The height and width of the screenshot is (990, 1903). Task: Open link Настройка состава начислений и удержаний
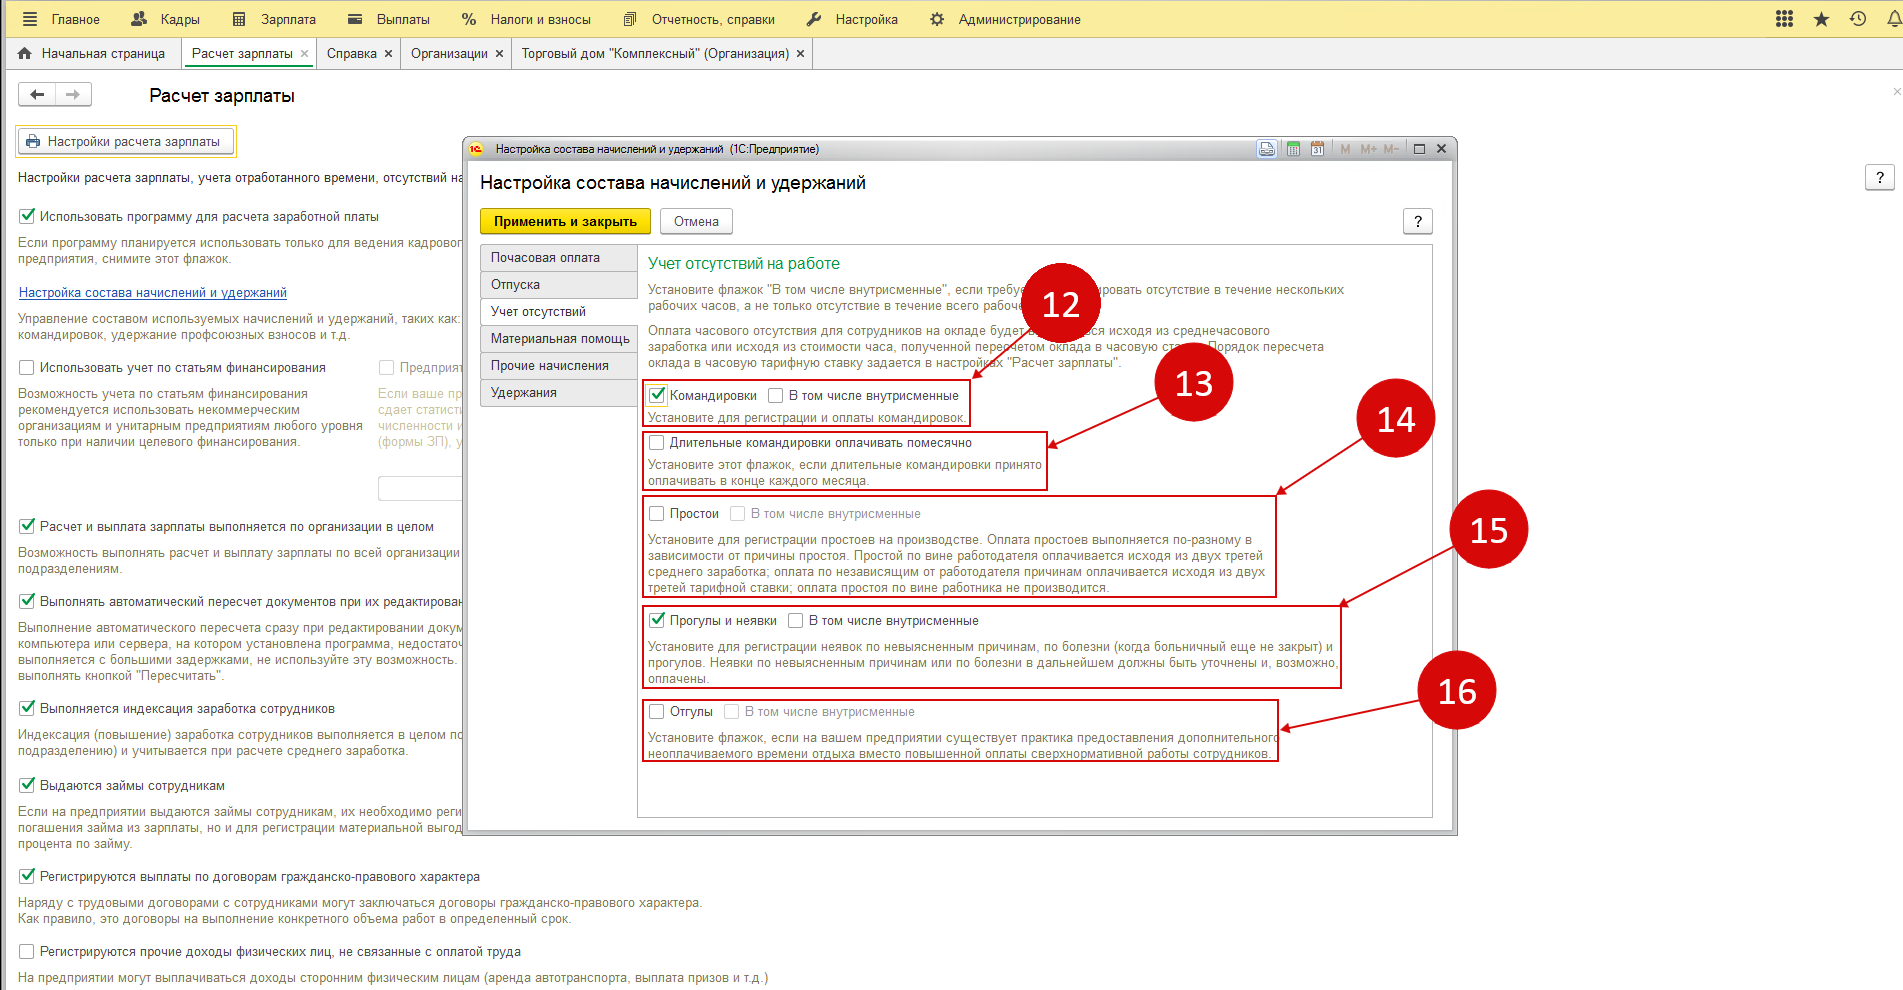[x=153, y=293]
